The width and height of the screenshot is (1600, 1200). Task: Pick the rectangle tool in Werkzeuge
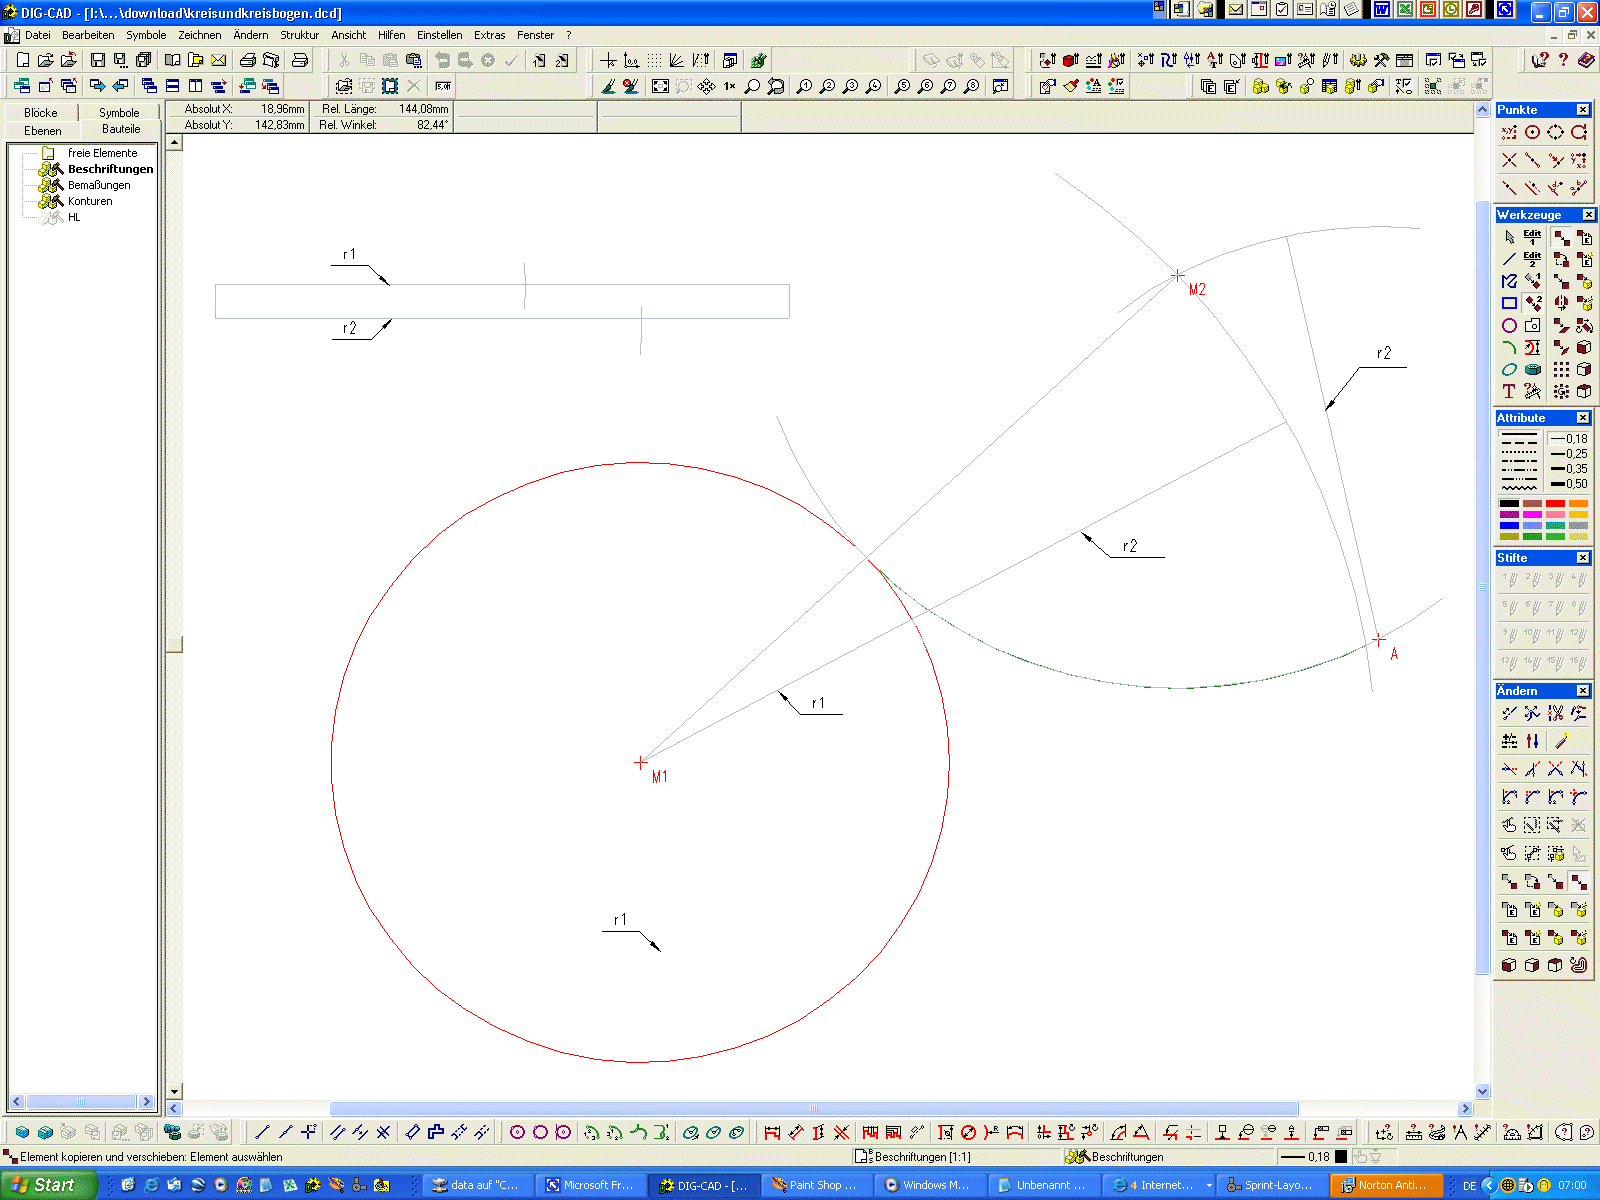[1509, 303]
